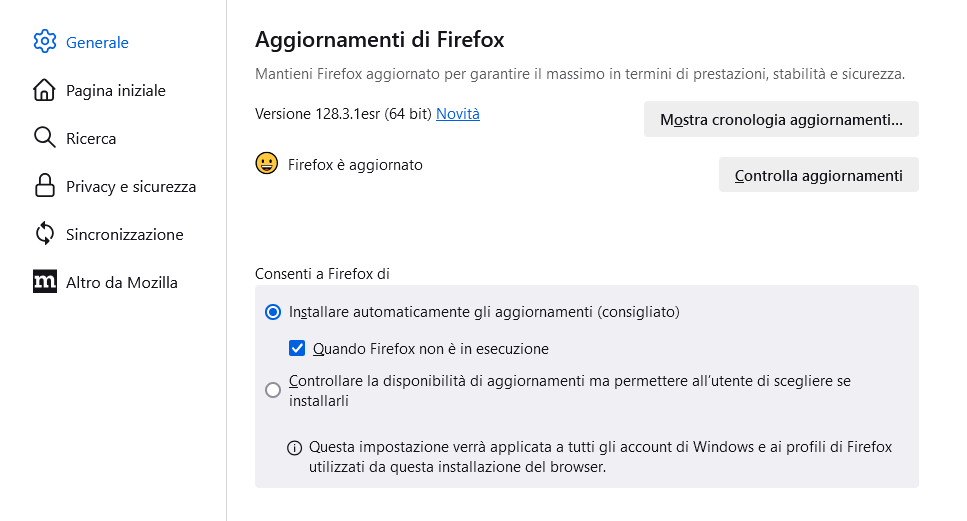Open the Ricerca settings category
Image resolution: width=967 pixels, height=521 pixels.
coord(91,138)
